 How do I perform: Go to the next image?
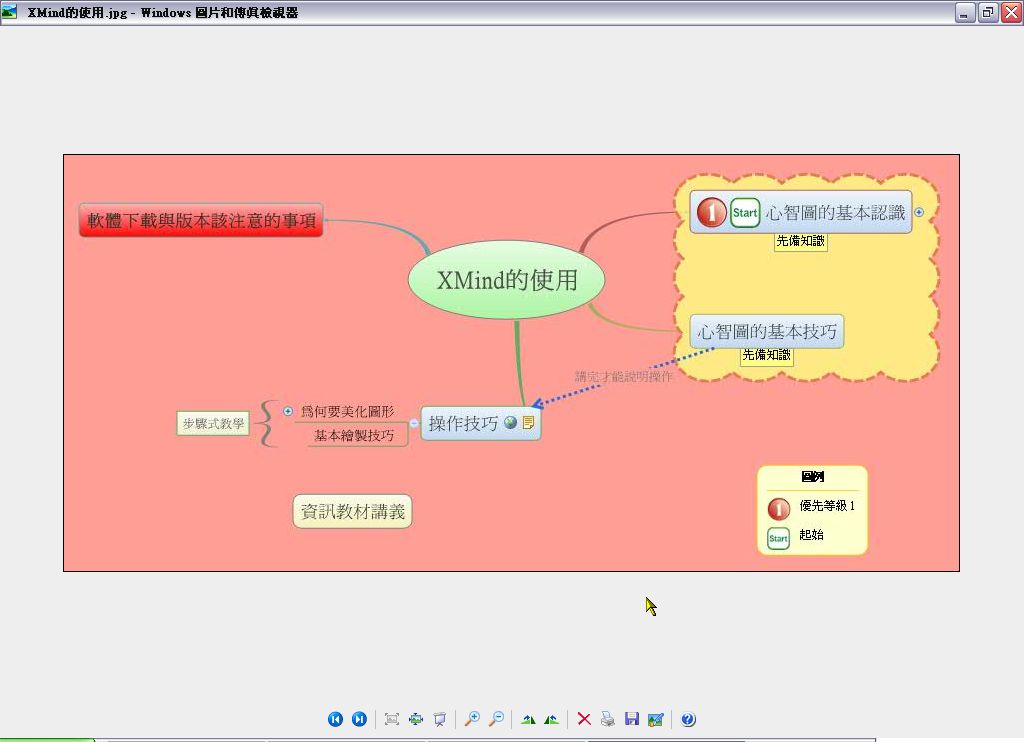pos(359,719)
